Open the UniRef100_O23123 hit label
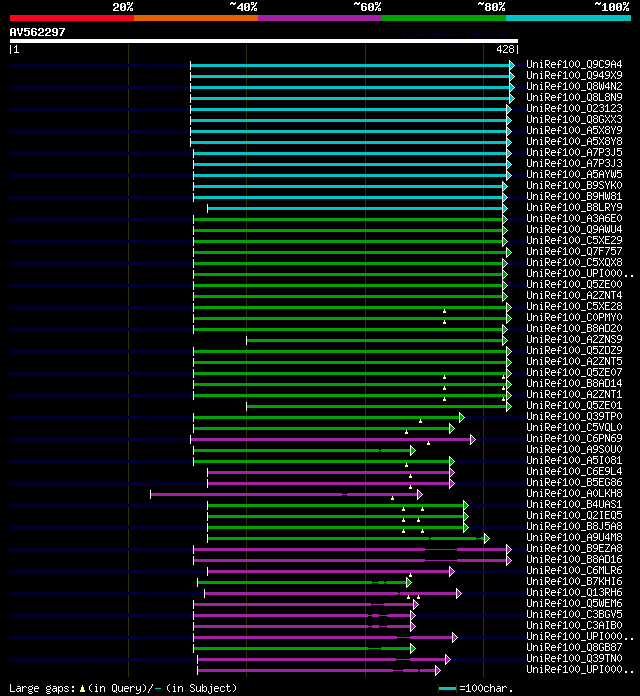This screenshot has height=696, width=640. (x=574, y=108)
